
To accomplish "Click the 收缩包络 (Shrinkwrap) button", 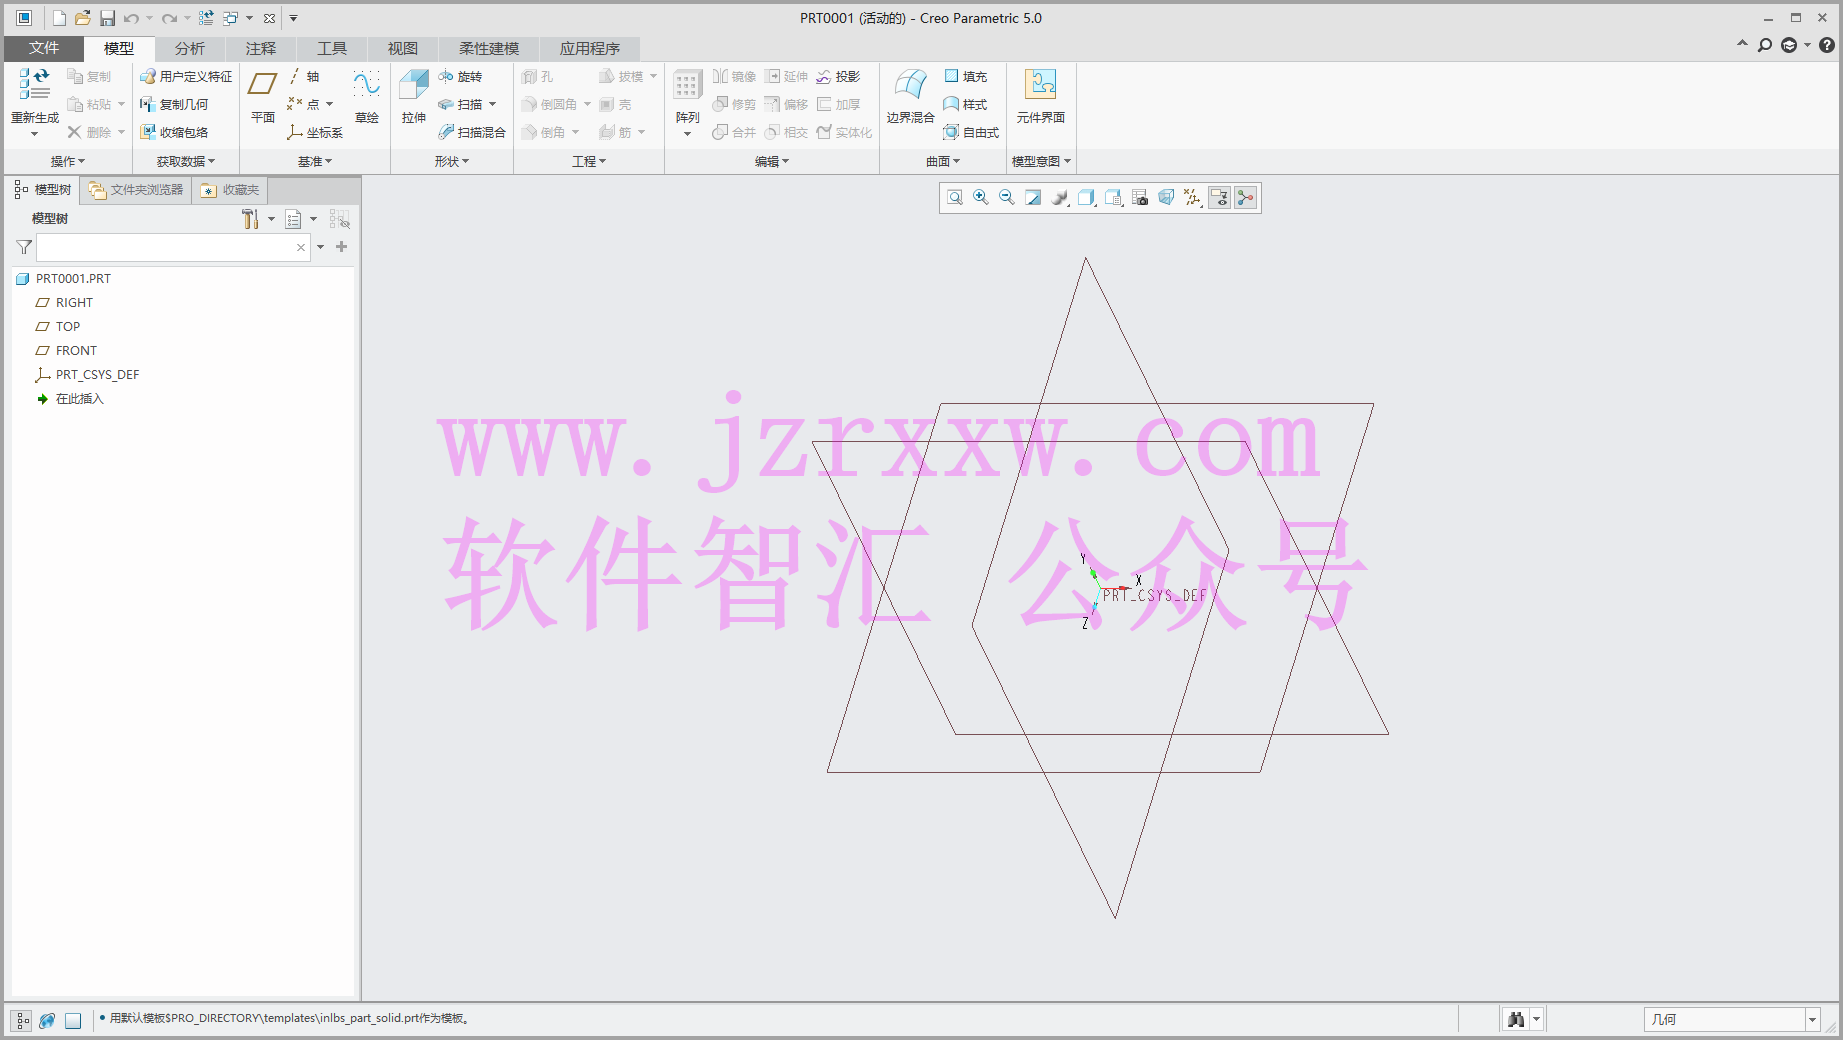I will [174, 132].
